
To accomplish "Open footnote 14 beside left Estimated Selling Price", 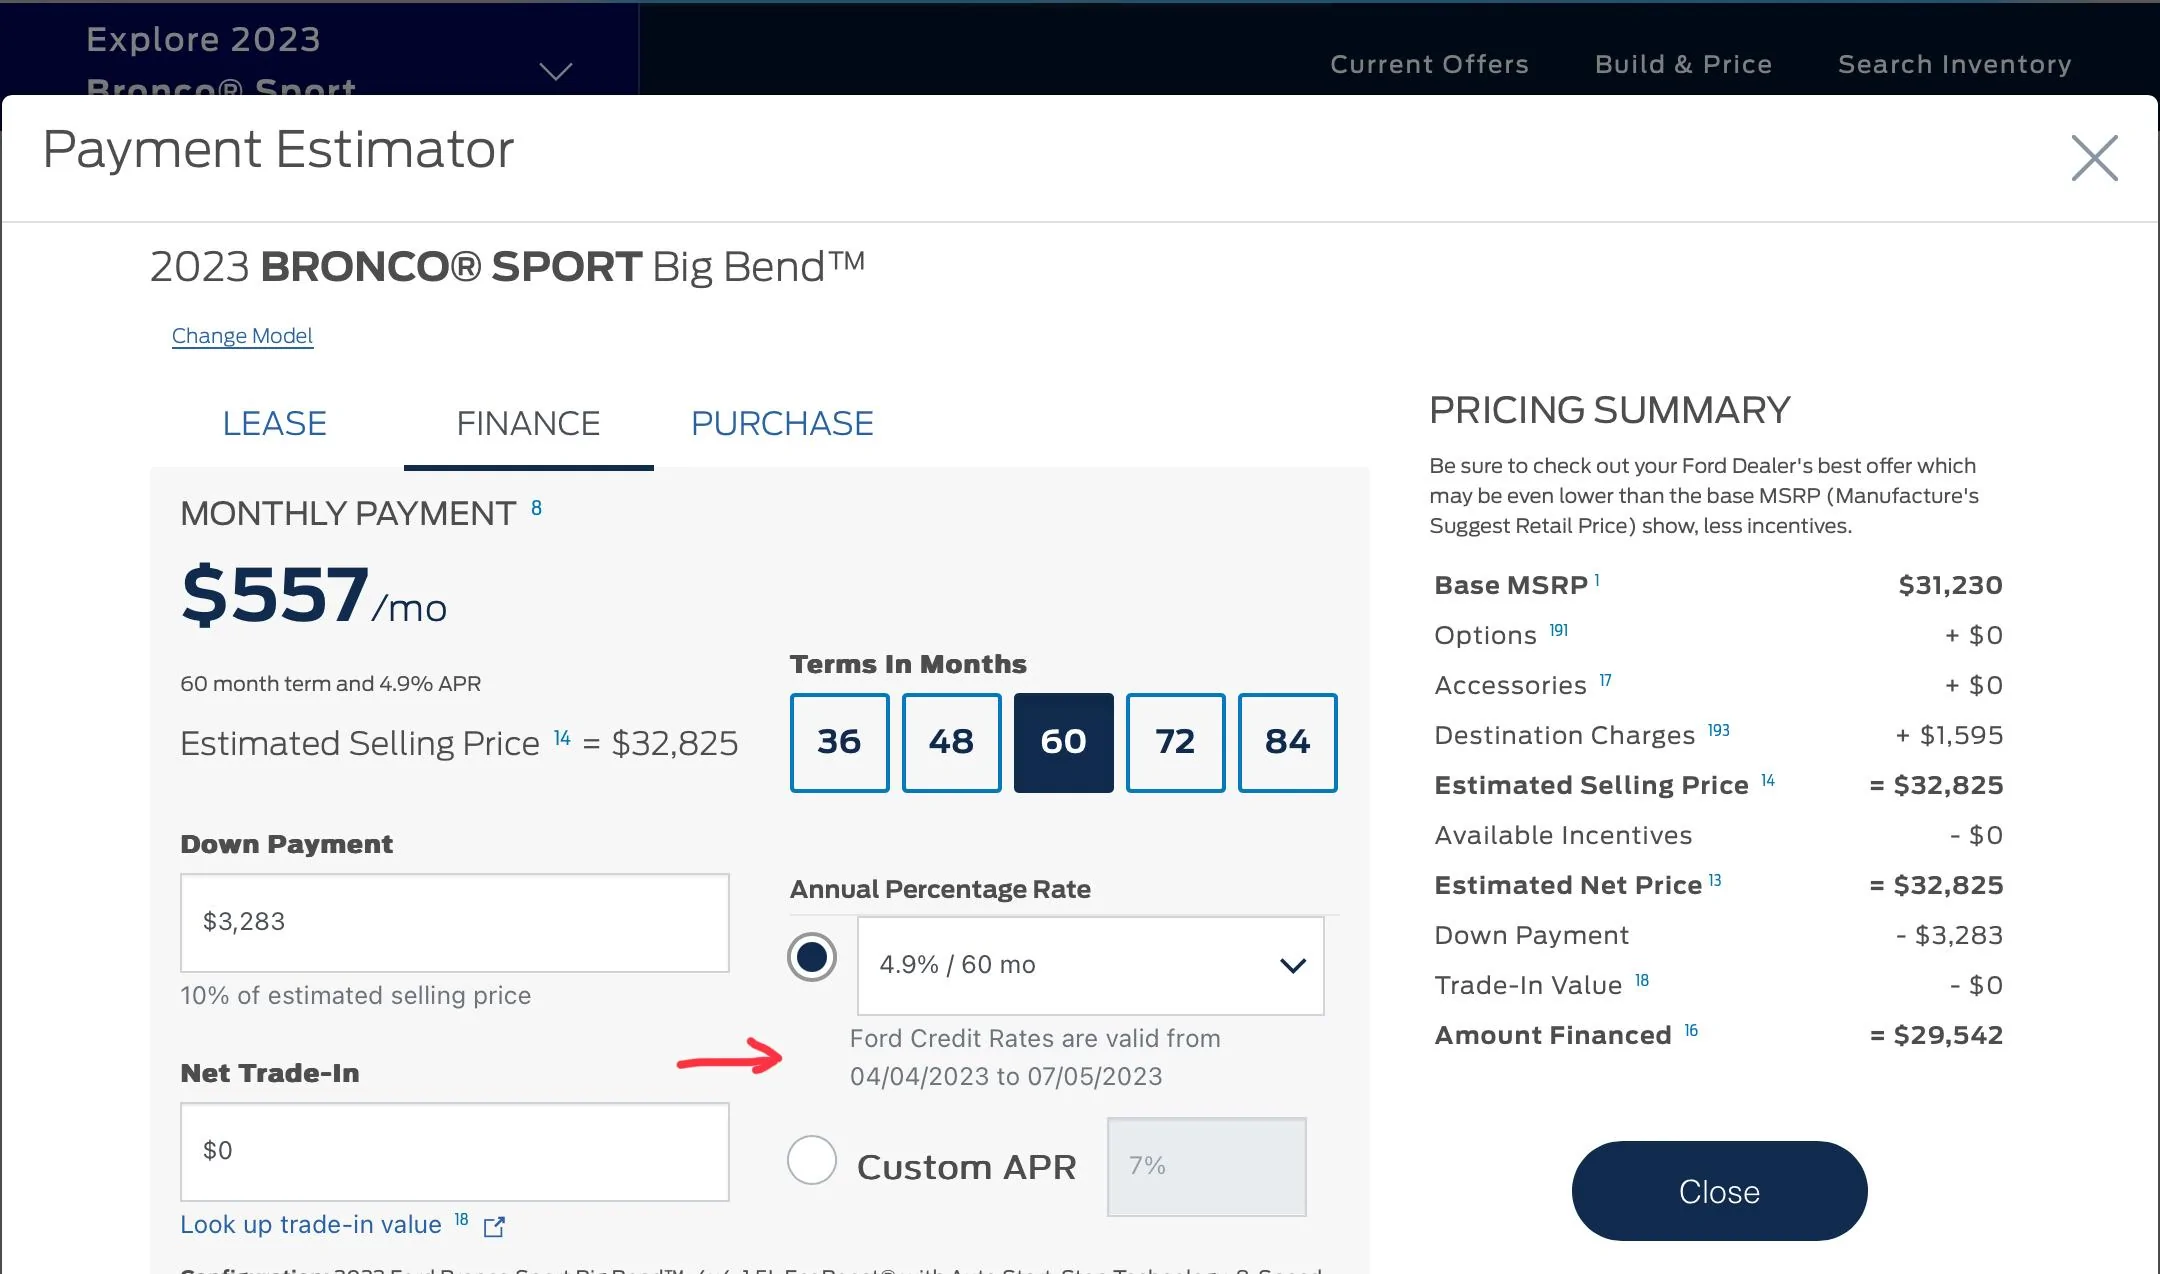I will click(562, 738).
